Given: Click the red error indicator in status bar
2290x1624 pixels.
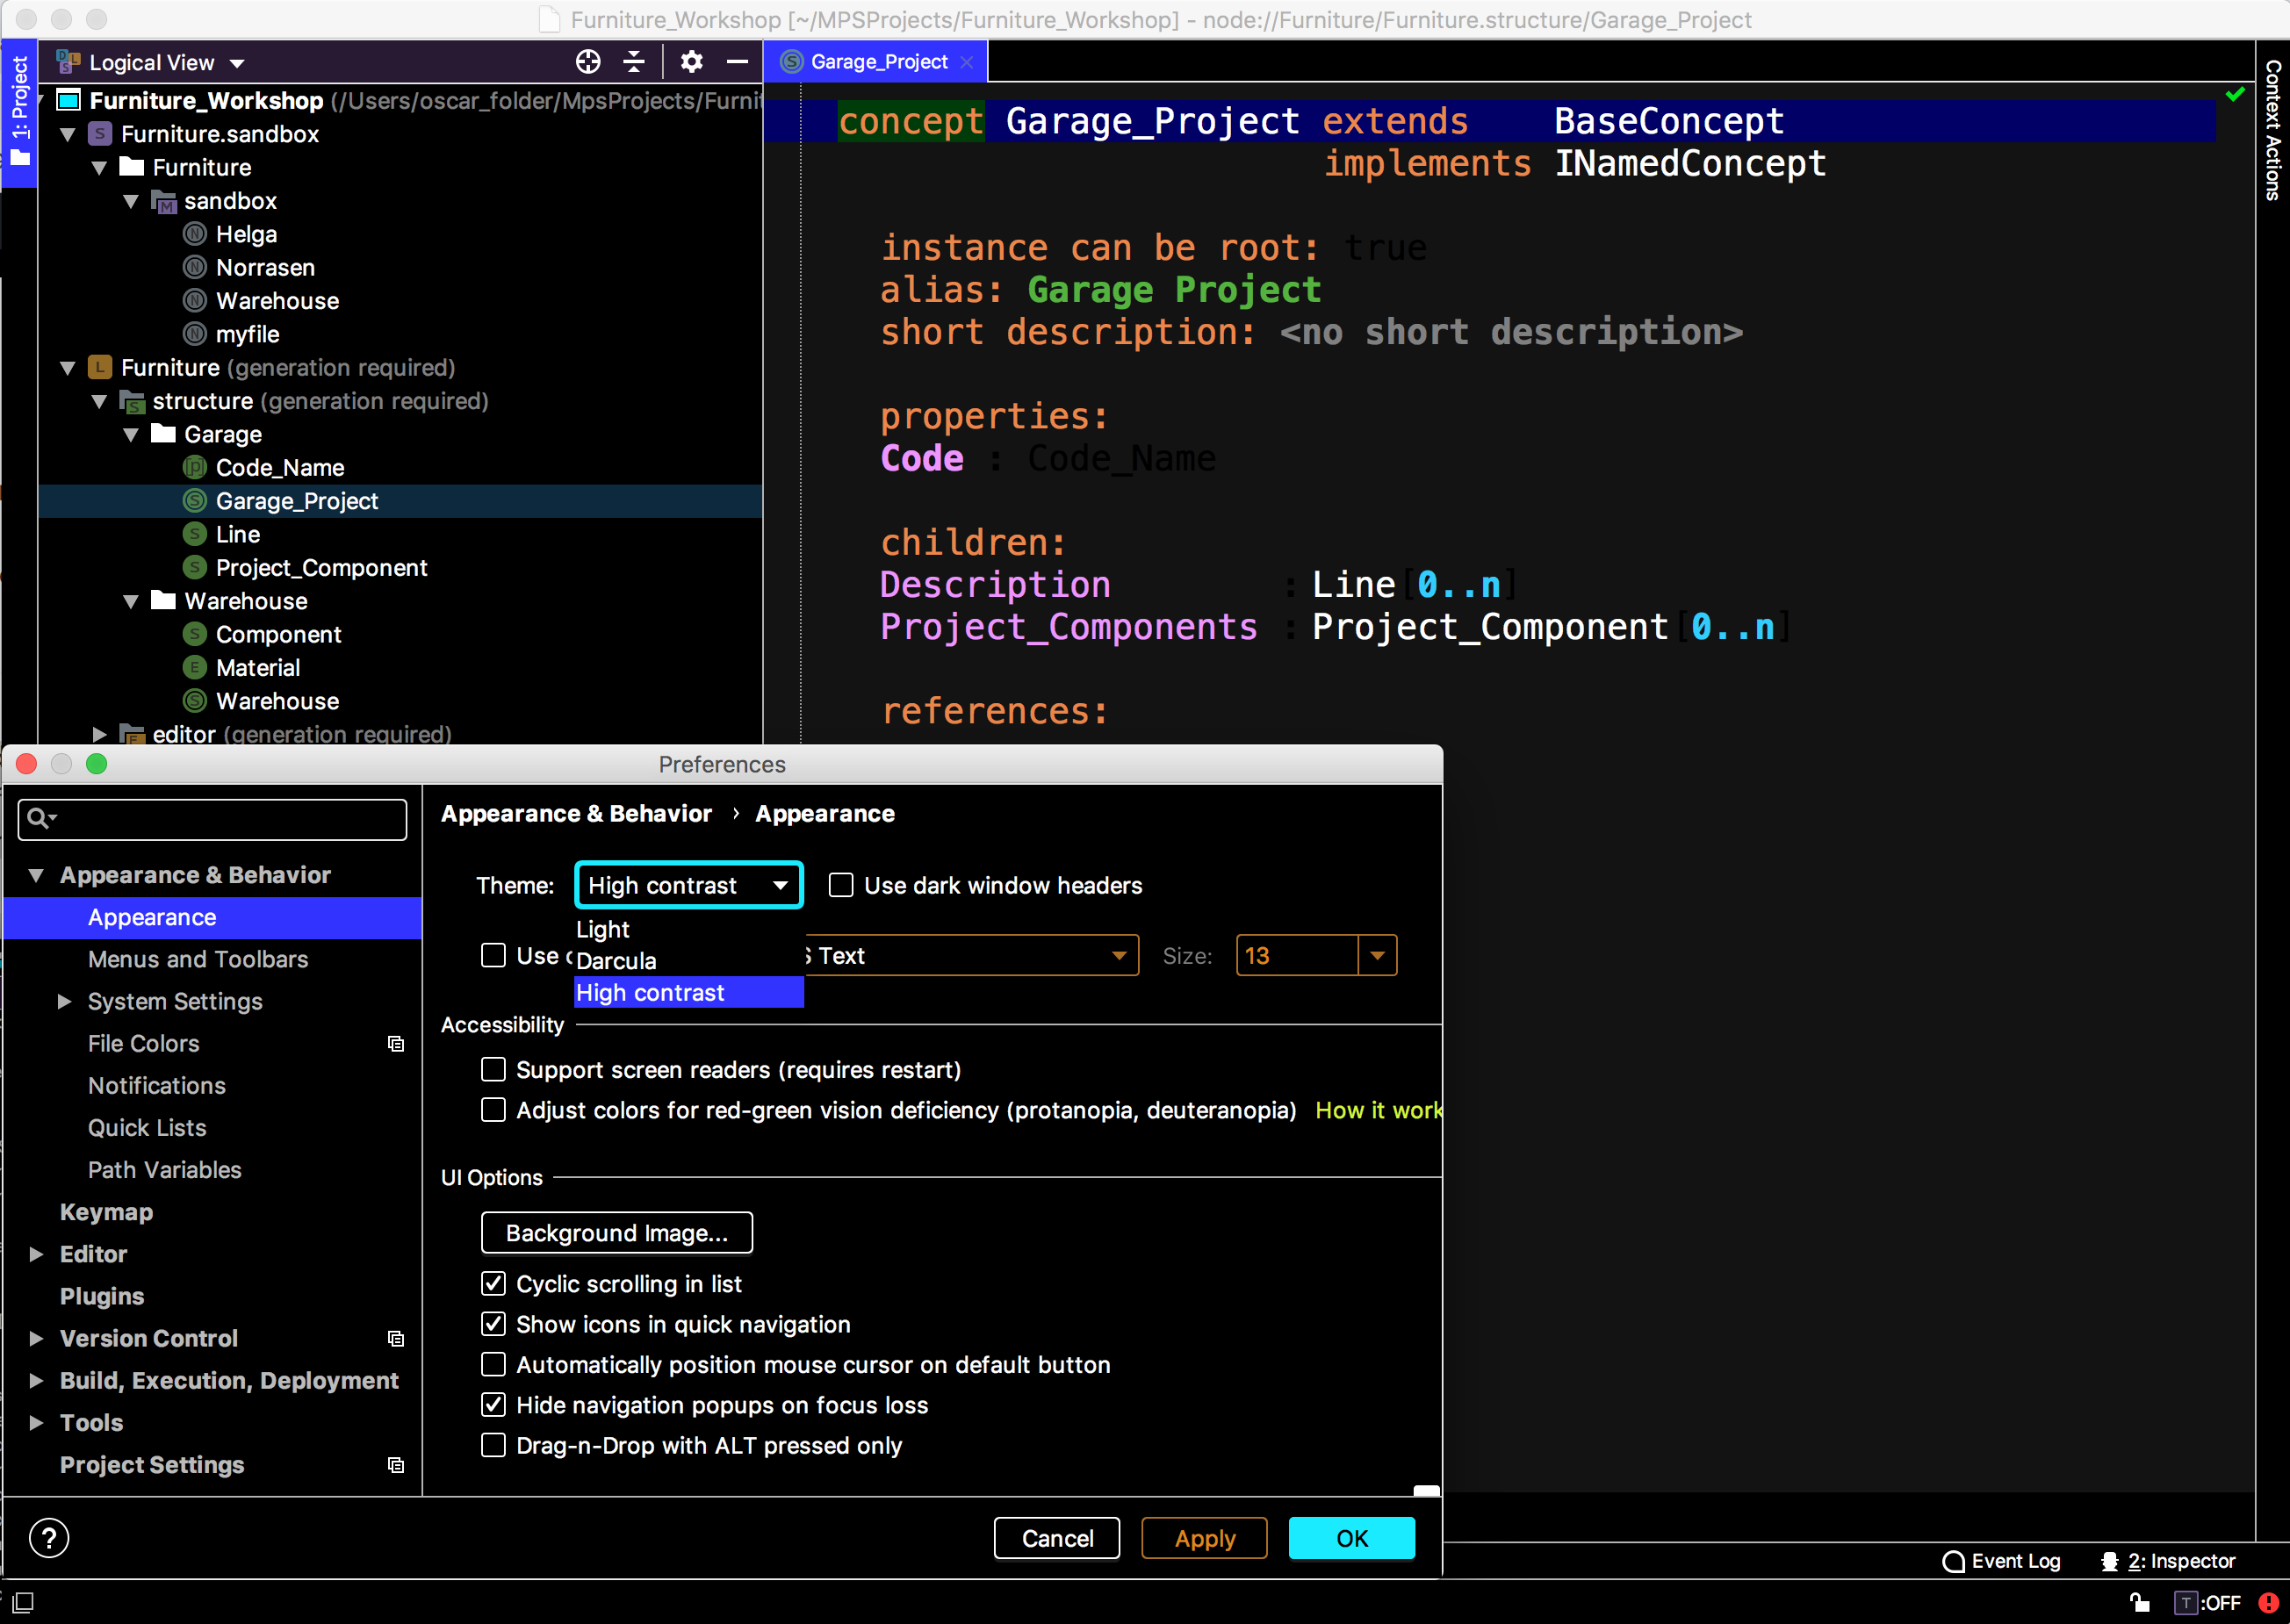Looking at the screenshot, I should tap(2268, 1603).
